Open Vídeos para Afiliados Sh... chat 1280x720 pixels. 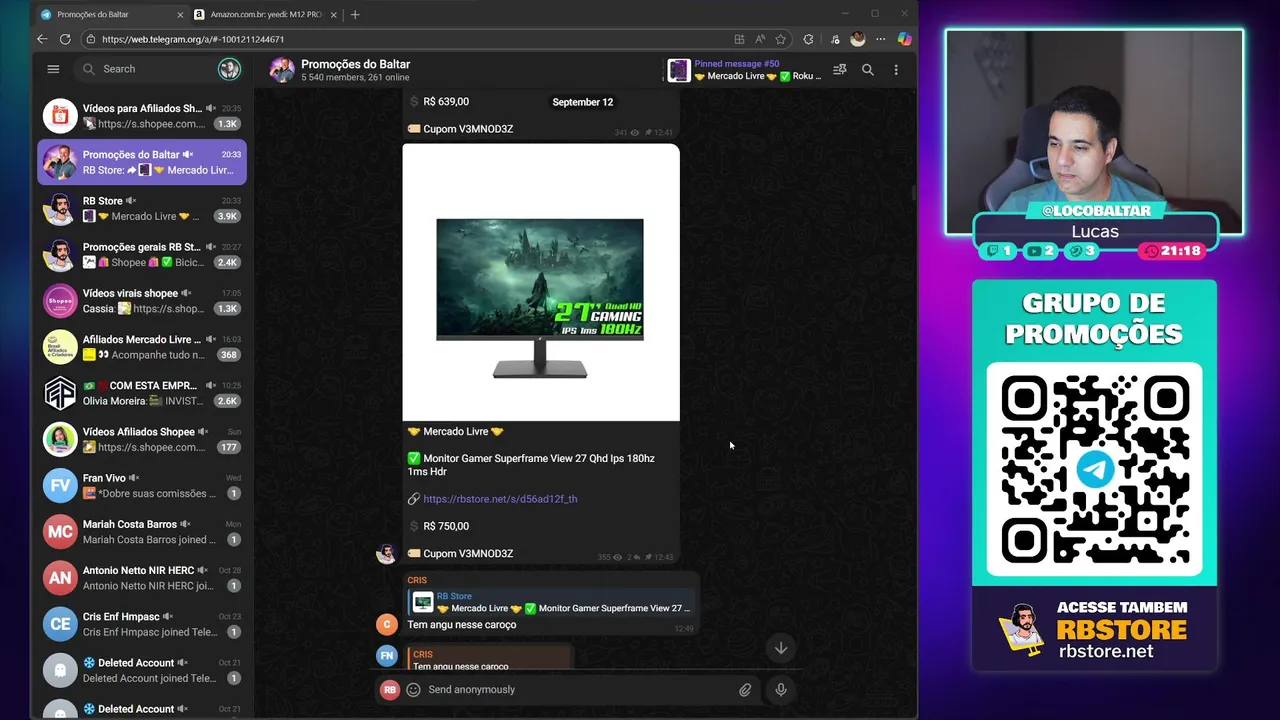click(142, 116)
